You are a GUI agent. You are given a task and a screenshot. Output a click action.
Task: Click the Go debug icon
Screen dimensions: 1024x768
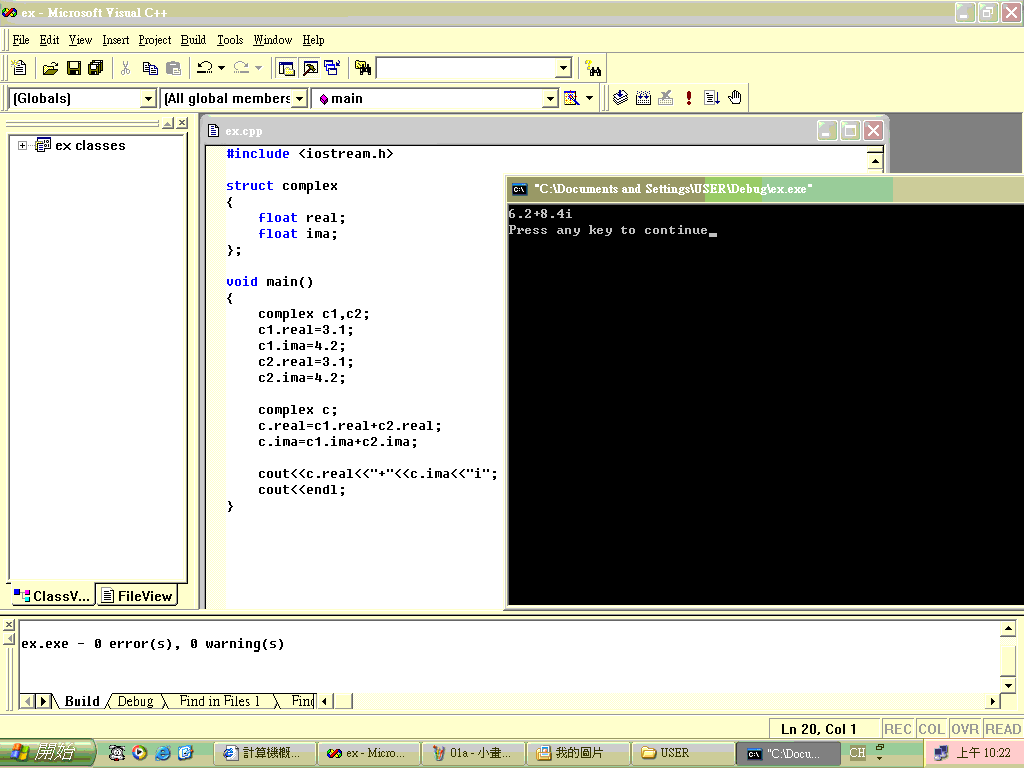(x=712, y=98)
